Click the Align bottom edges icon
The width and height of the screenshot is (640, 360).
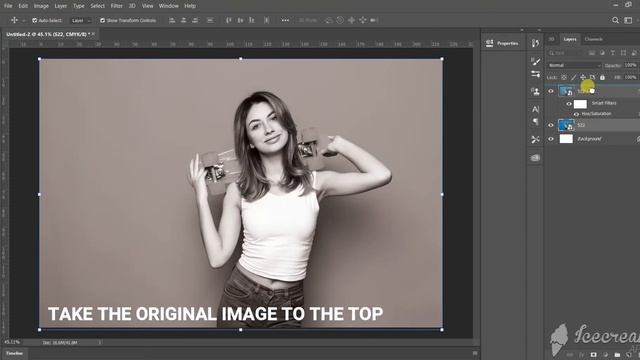click(251, 20)
